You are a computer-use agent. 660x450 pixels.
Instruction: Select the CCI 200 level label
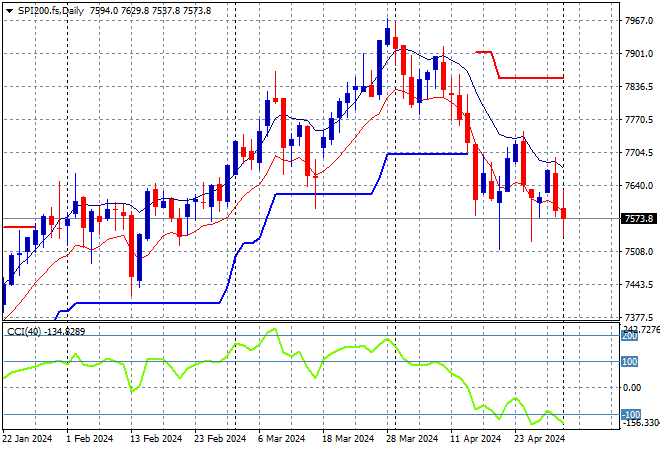(630, 336)
